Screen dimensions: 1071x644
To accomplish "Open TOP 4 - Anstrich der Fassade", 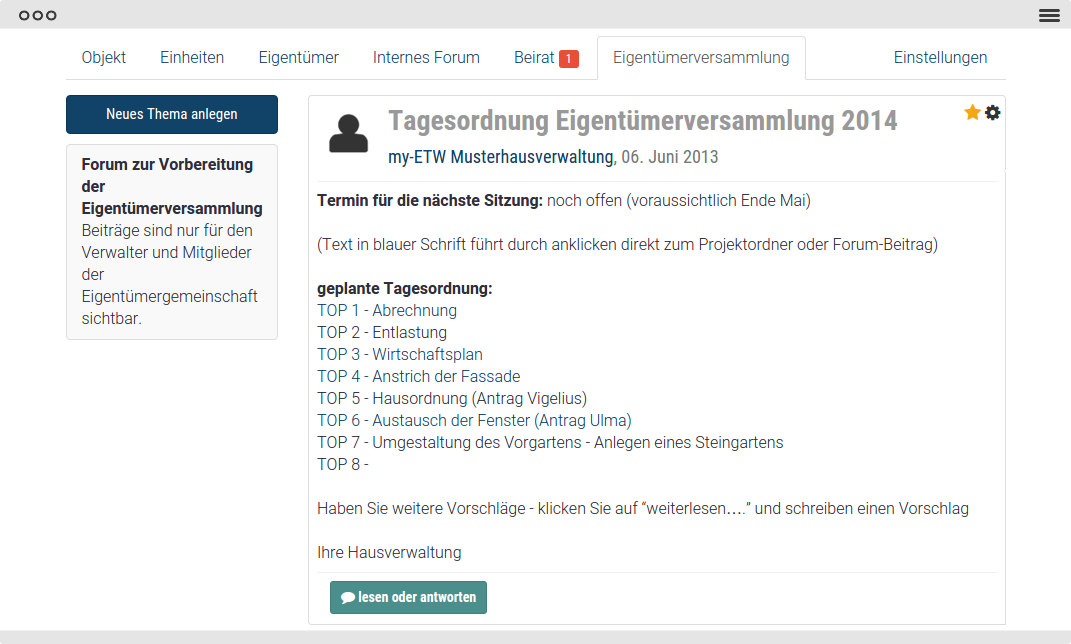I will 418,377.
